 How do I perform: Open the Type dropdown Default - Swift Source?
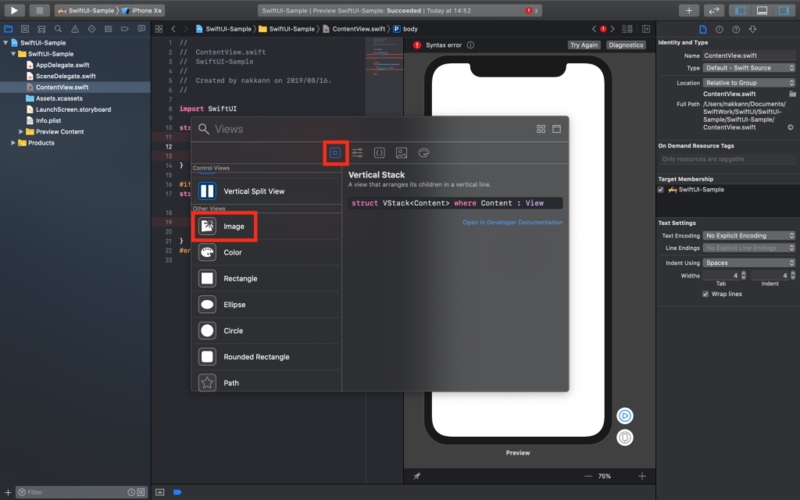coord(749,68)
